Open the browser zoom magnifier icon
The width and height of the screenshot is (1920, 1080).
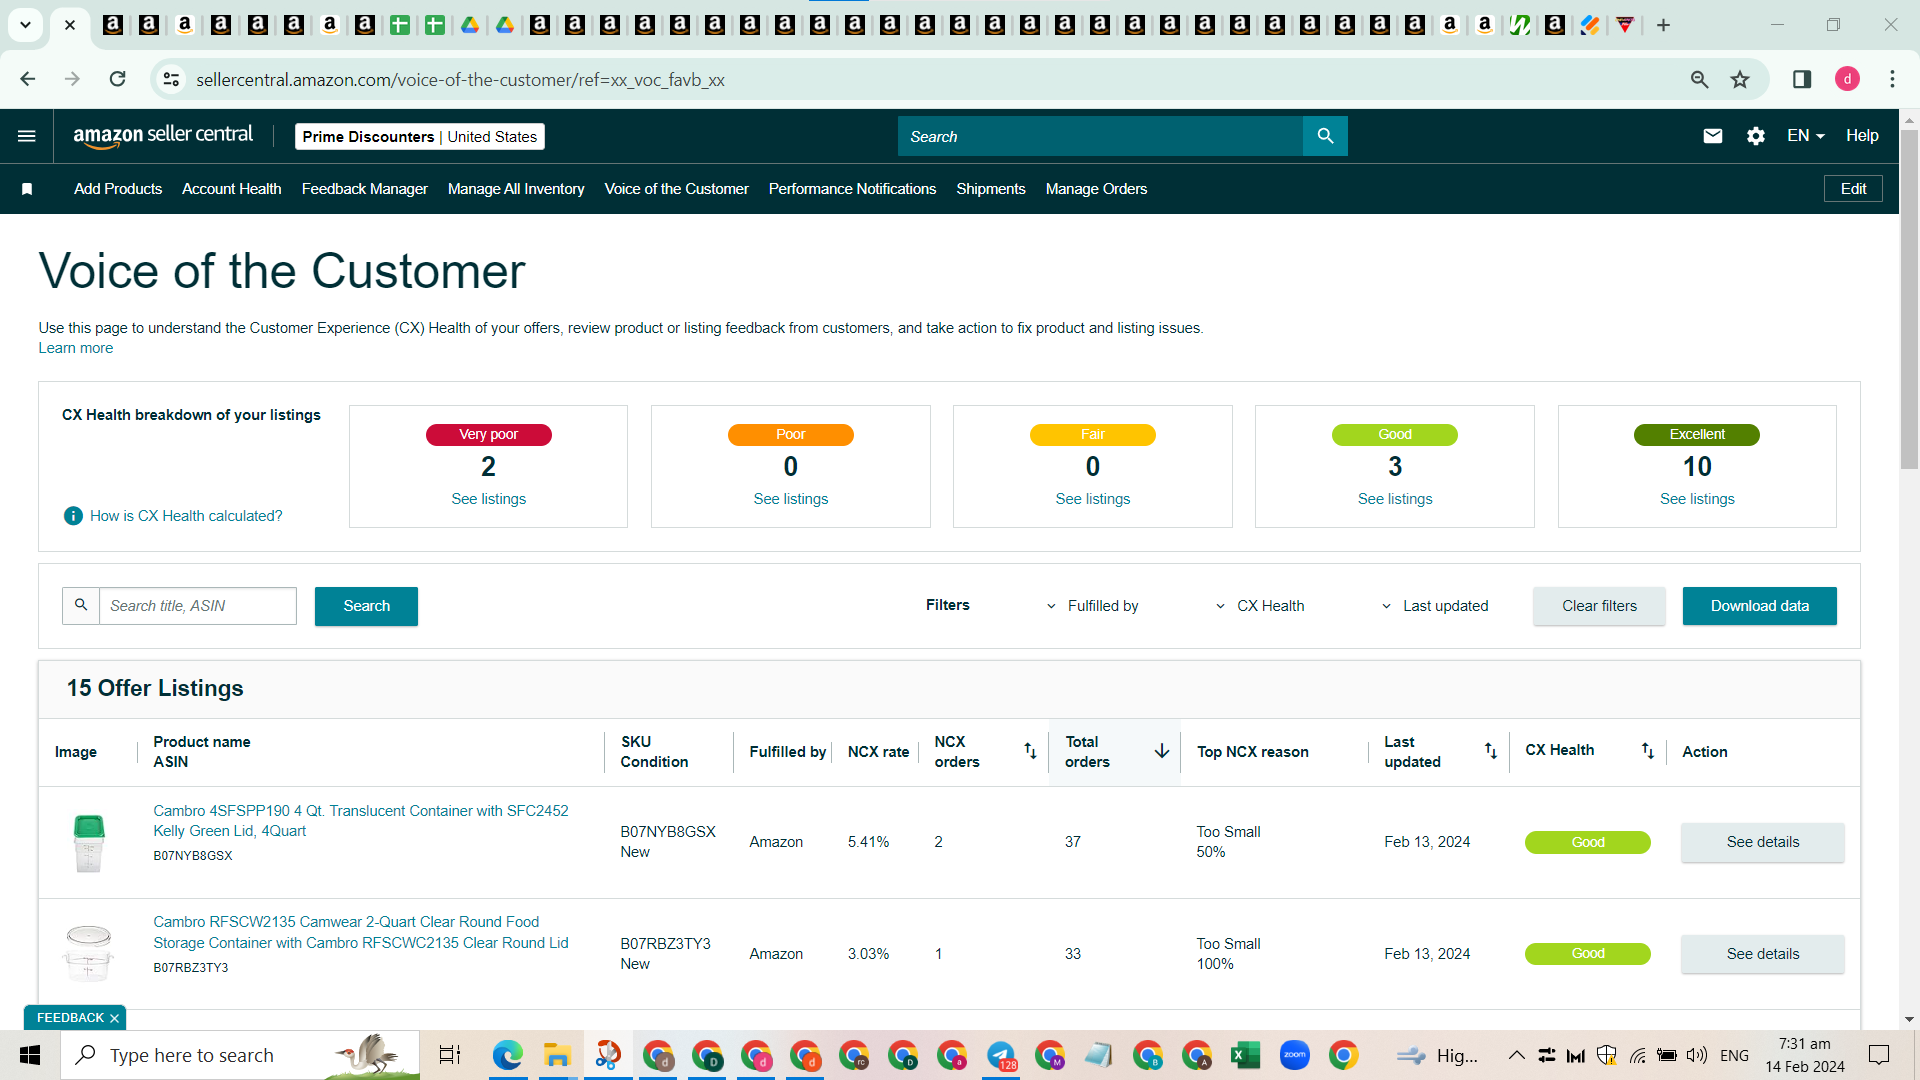pos(1699,79)
